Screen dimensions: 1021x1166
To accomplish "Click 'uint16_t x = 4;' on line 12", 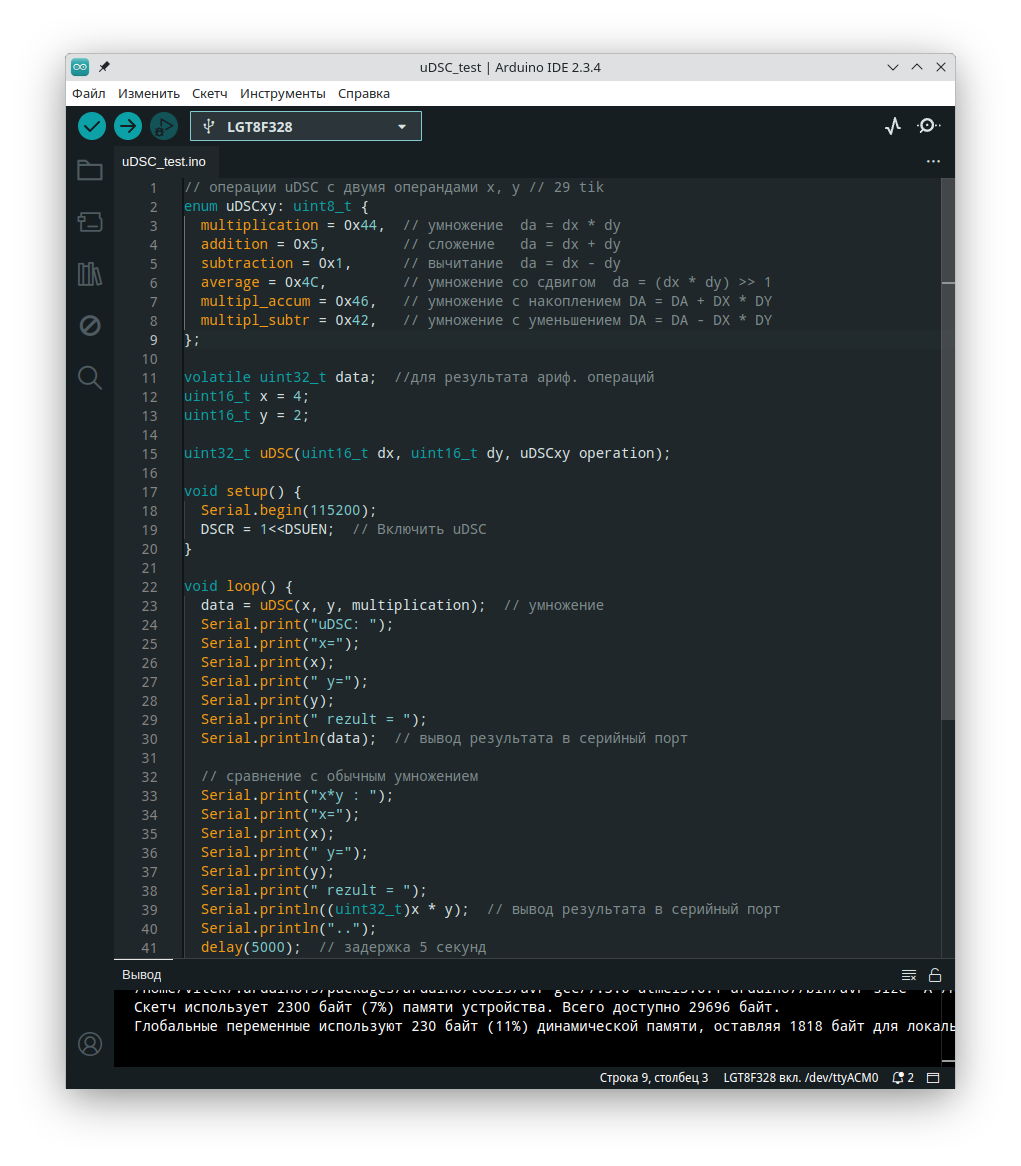I will [246, 396].
